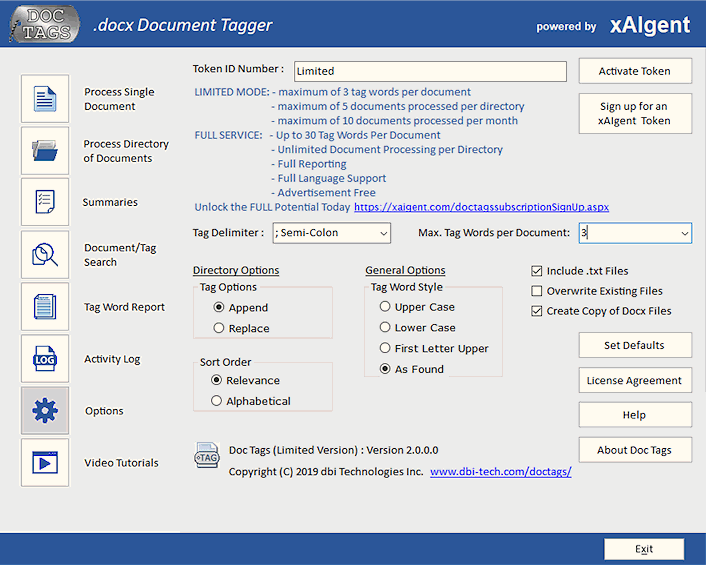Click into the Token ID Number field
706x565 pixels.
pyautogui.click(x=430, y=71)
